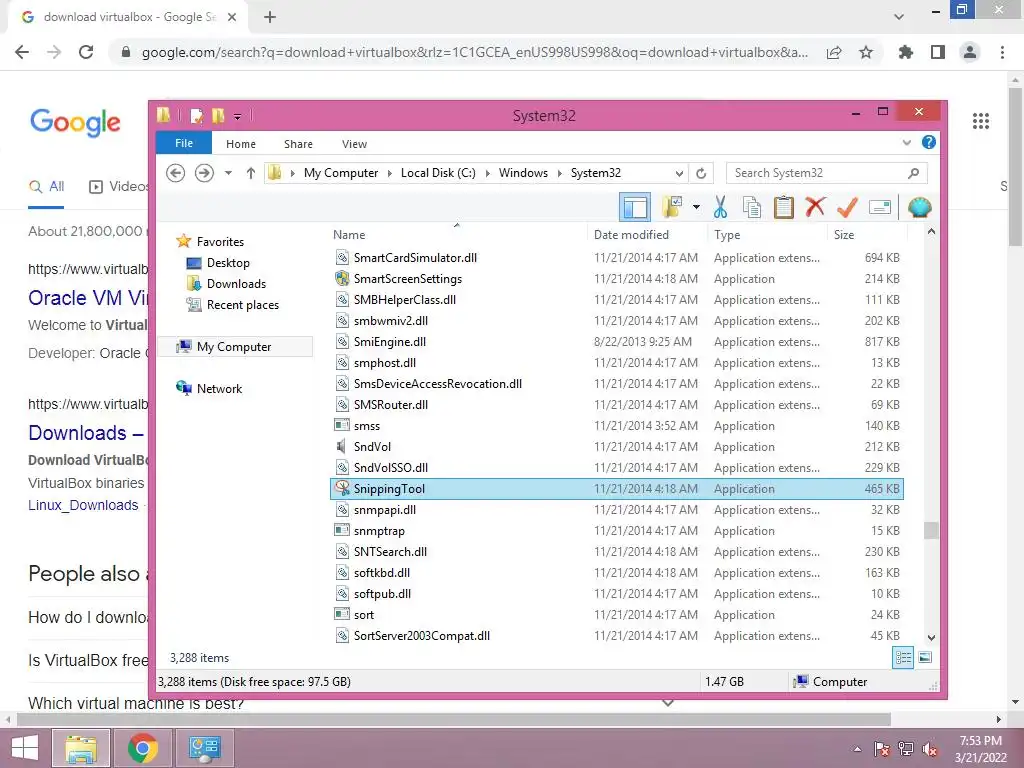Open the Explorer Help question mark
The height and width of the screenshot is (768, 1024).
coord(928,142)
